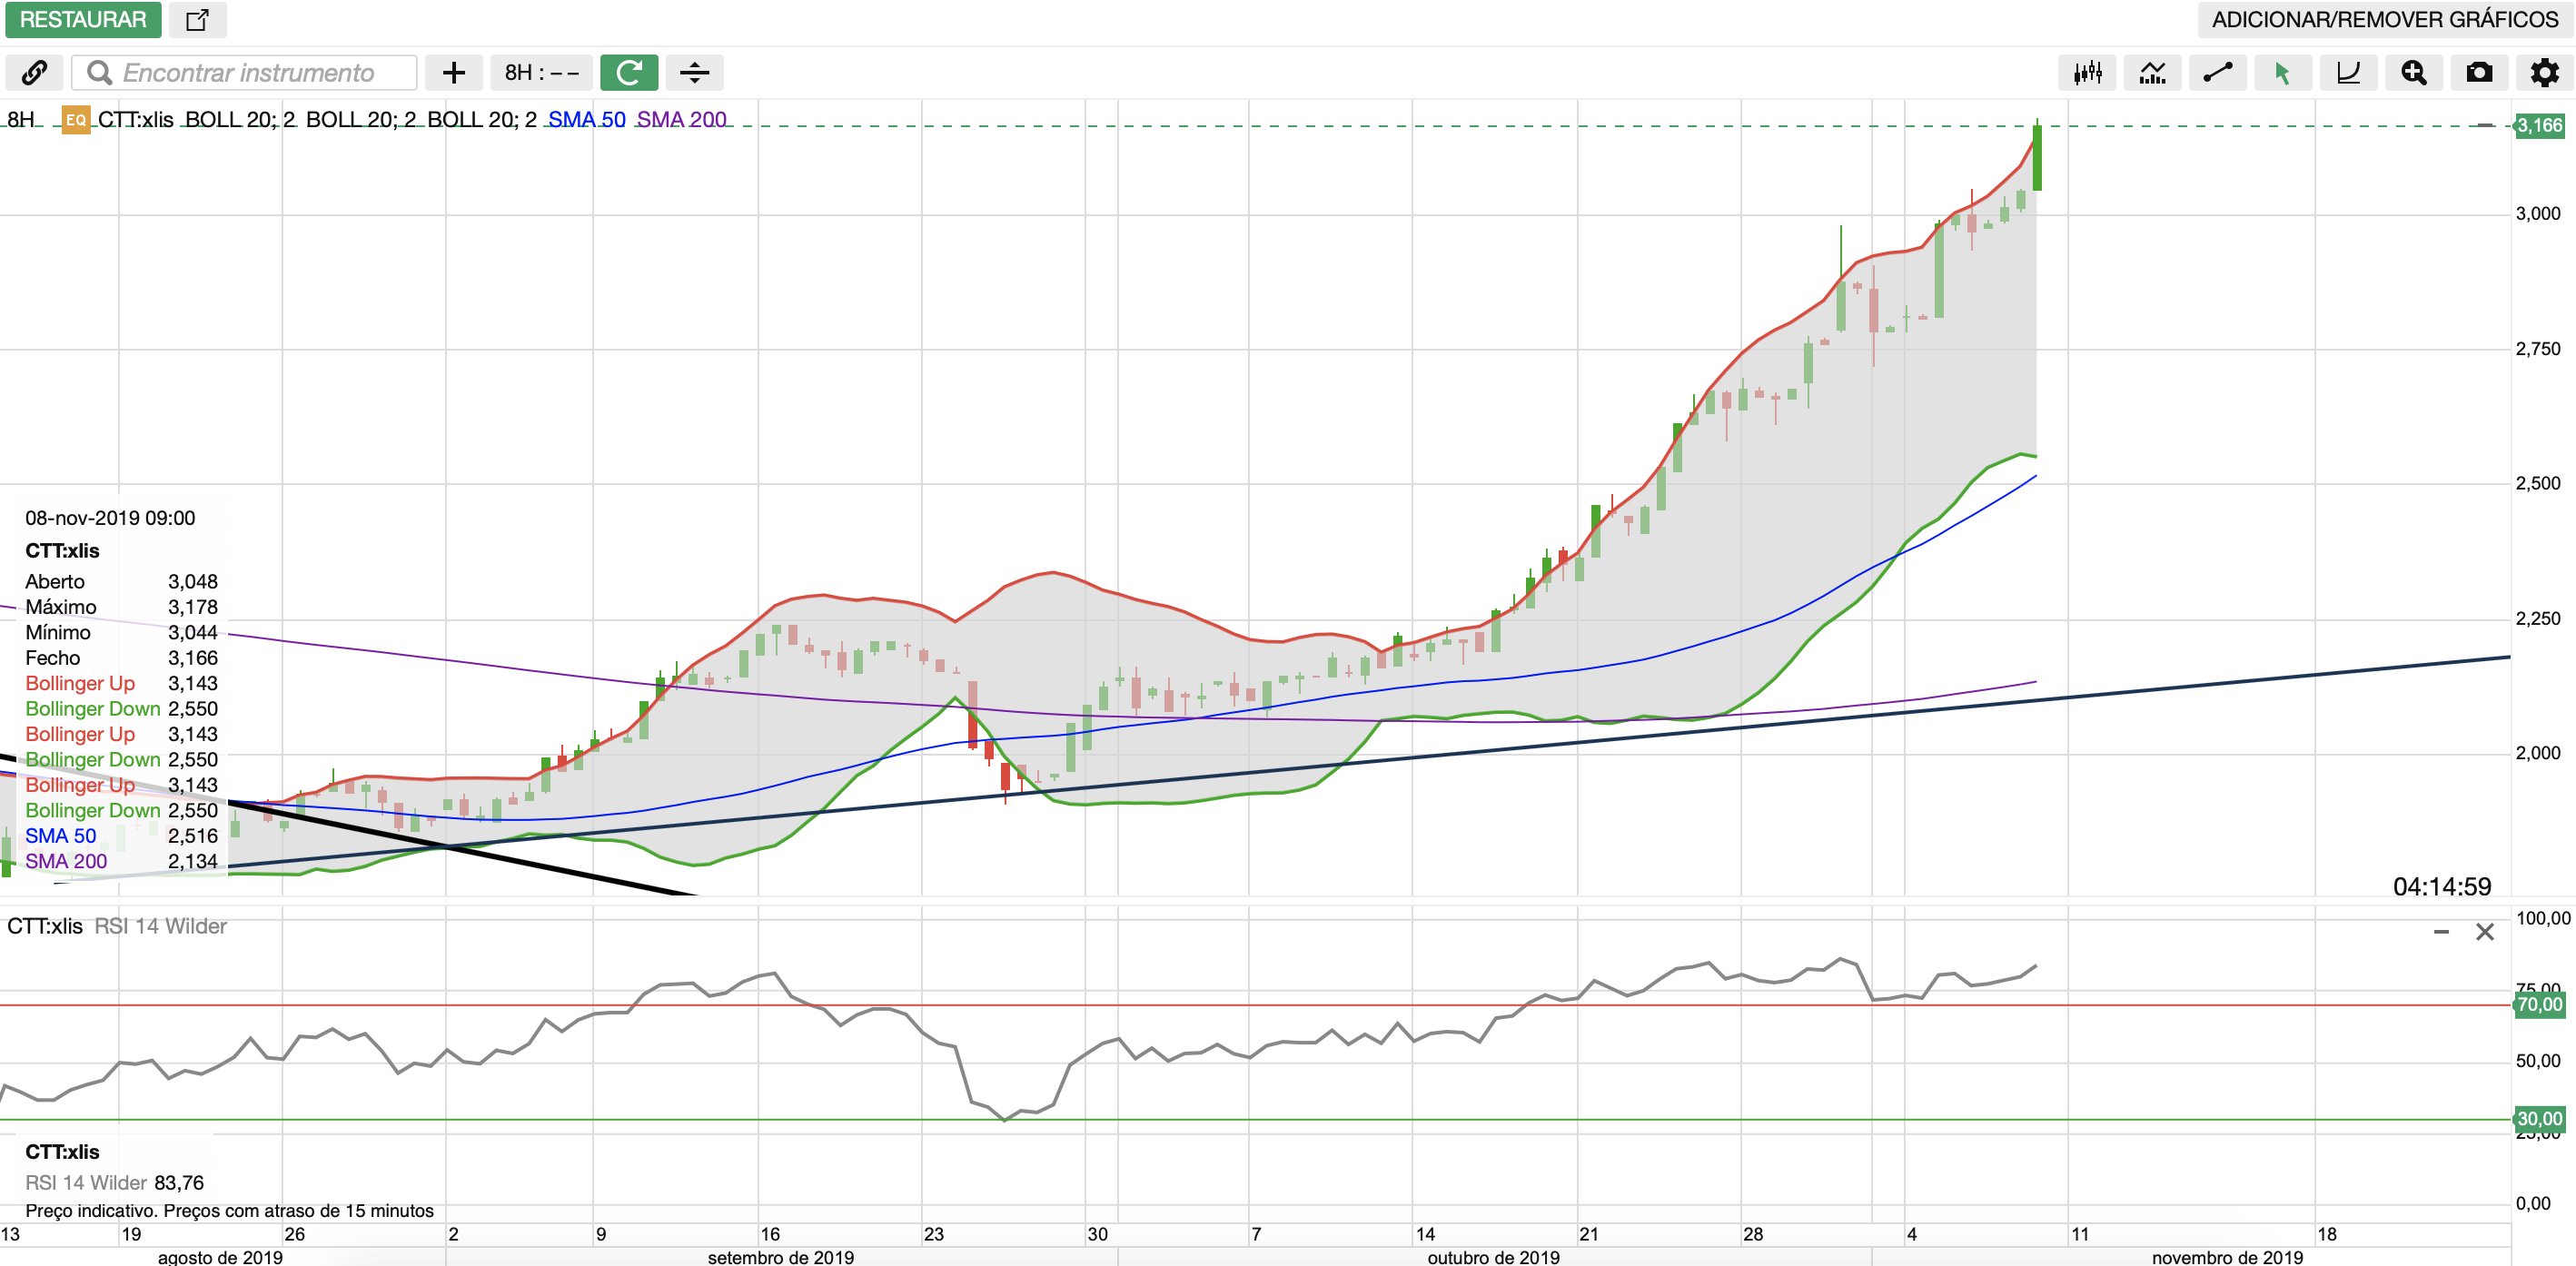The height and width of the screenshot is (1266, 2576).
Task: Click the zoom-in magnifier icon
Action: tap(2413, 73)
